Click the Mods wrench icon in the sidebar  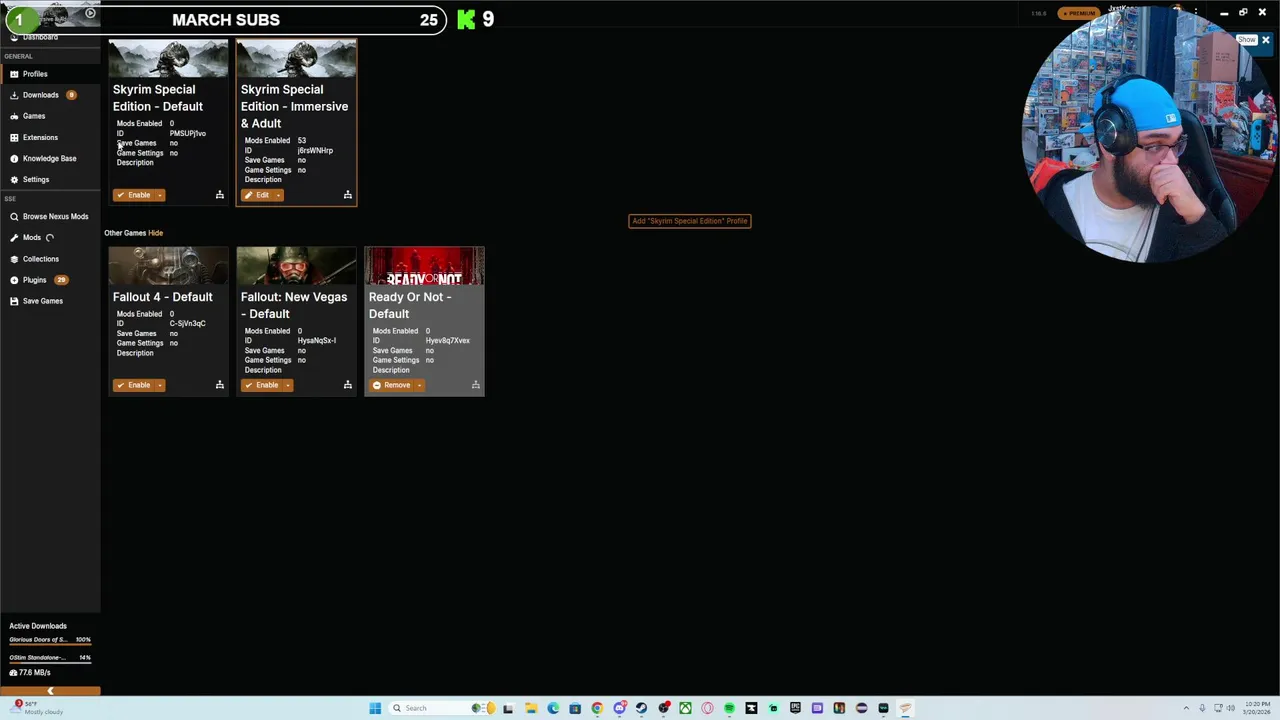pyautogui.click(x=14, y=238)
